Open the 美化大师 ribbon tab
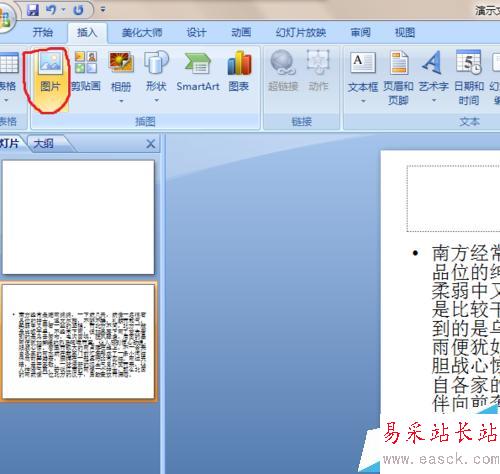Image resolution: width=500 pixels, height=474 pixels. click(x=142, y=33)
